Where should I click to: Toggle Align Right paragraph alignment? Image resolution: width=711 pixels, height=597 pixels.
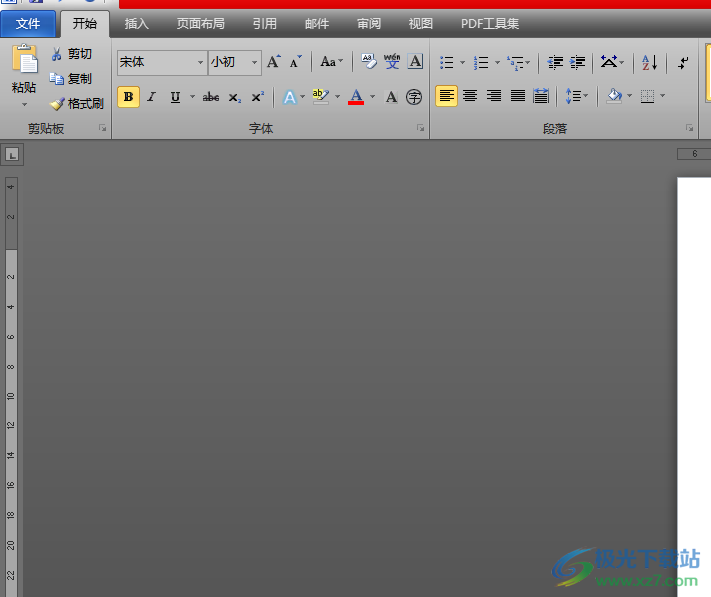tap(494, 96)
